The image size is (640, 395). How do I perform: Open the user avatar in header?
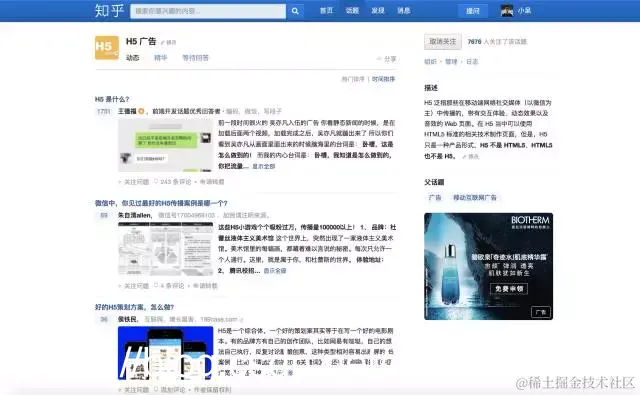[x=507, y=11]
